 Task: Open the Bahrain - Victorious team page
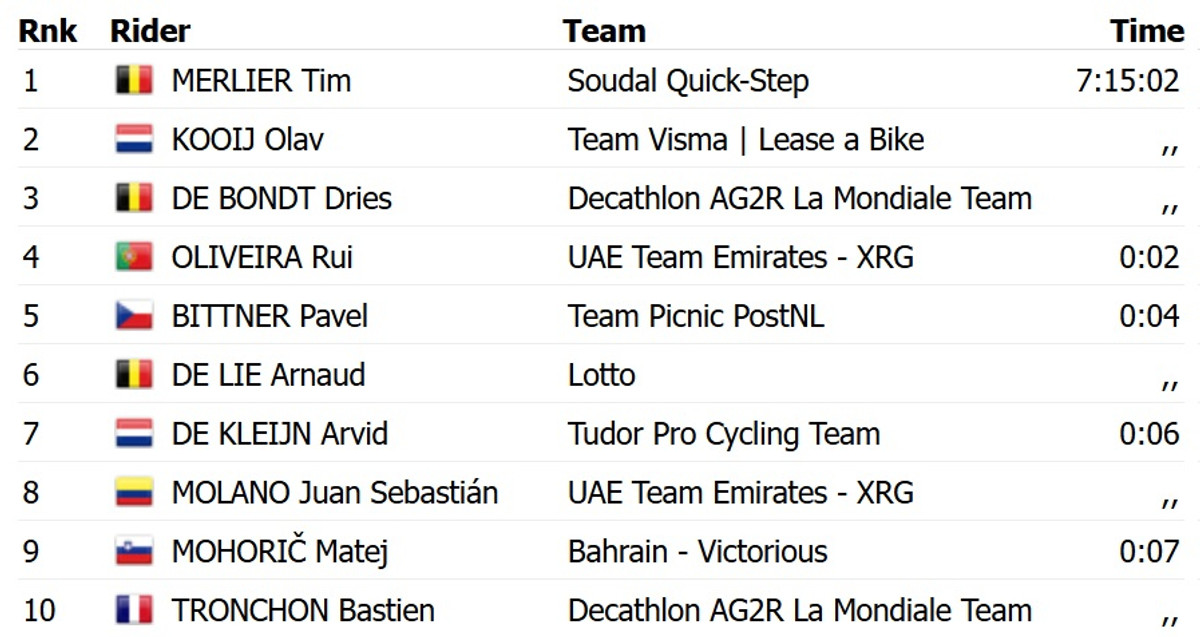pos(697,551)
